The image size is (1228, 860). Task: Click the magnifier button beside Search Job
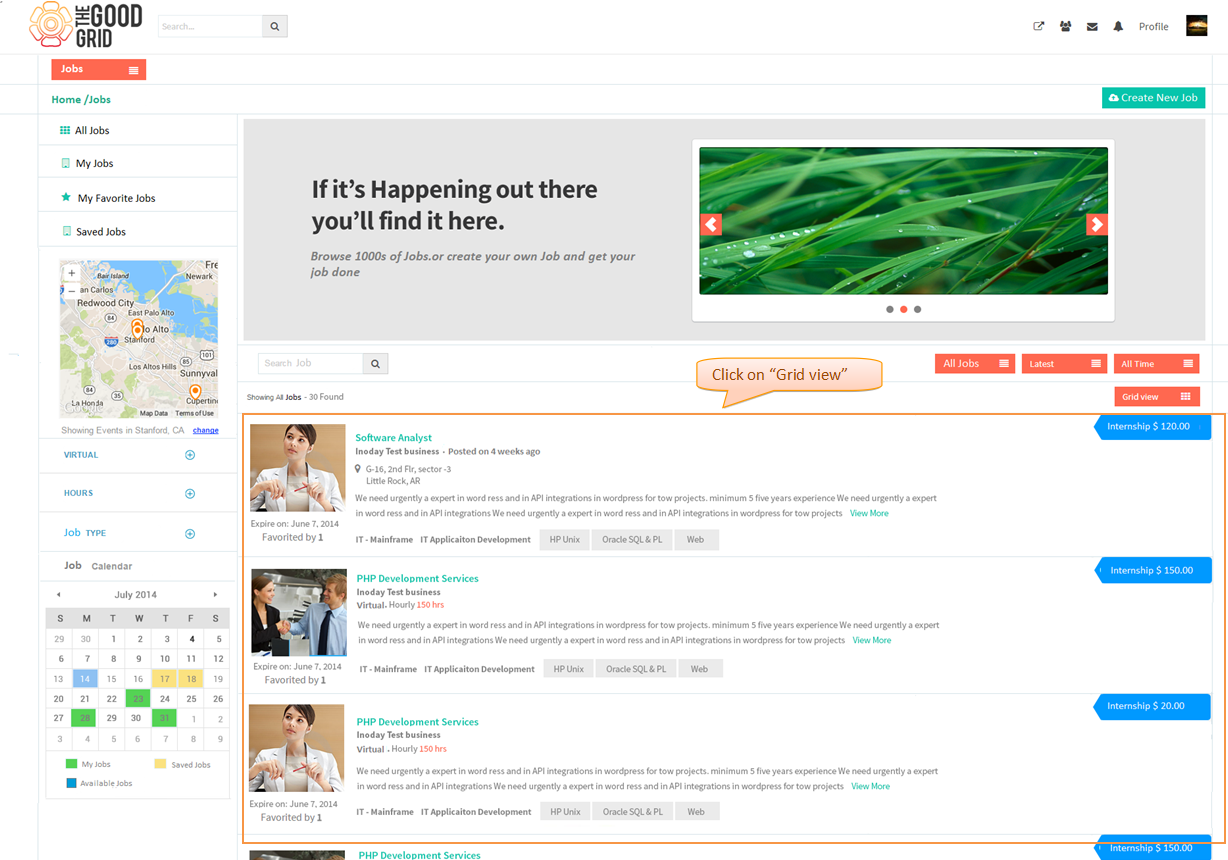[376, 363]
